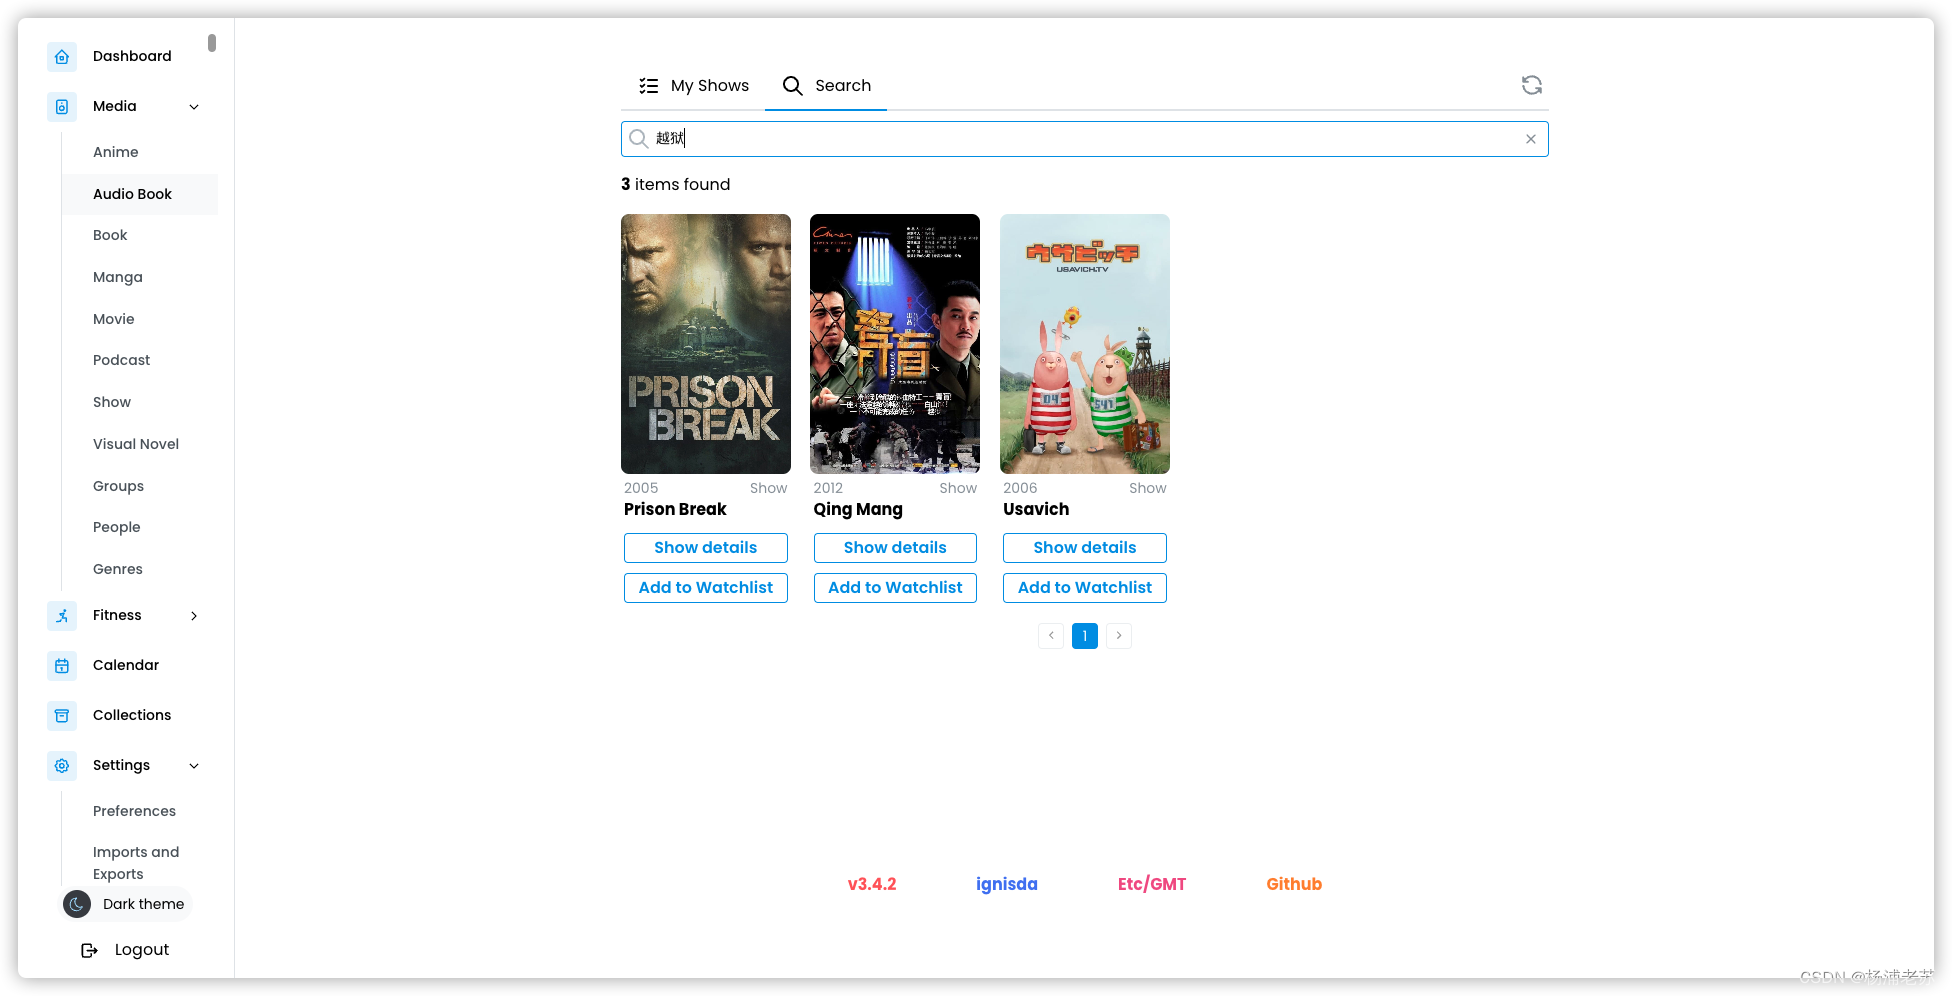Image resolution: width=1952 pixels, height=996 pixels.
Task: Click the Etc/GMT timezone link
Action: (1152, 884)
